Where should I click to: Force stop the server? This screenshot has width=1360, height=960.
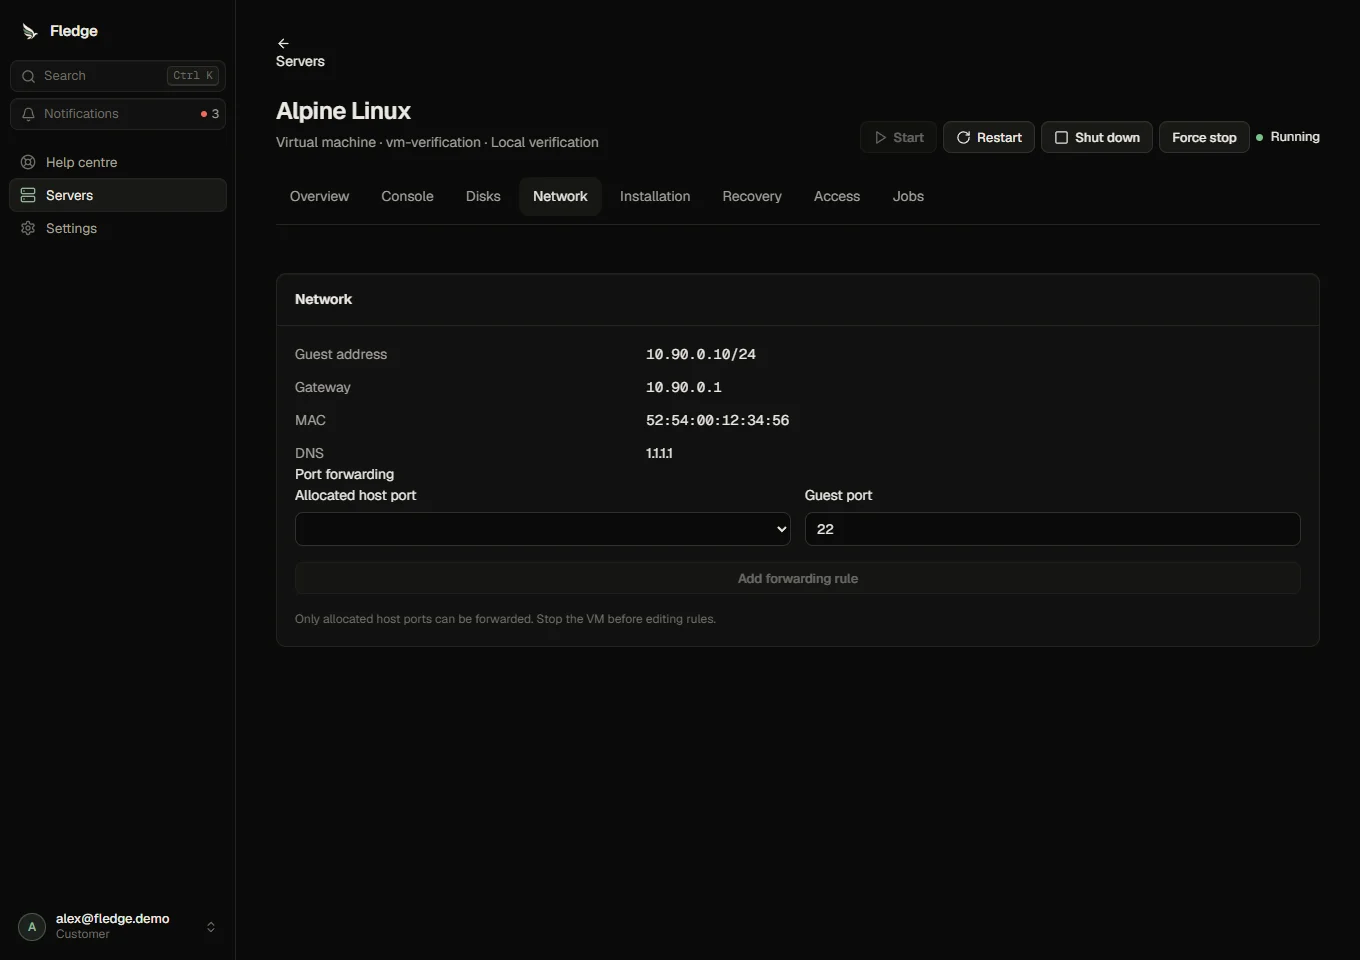(x=1204, y=137)
